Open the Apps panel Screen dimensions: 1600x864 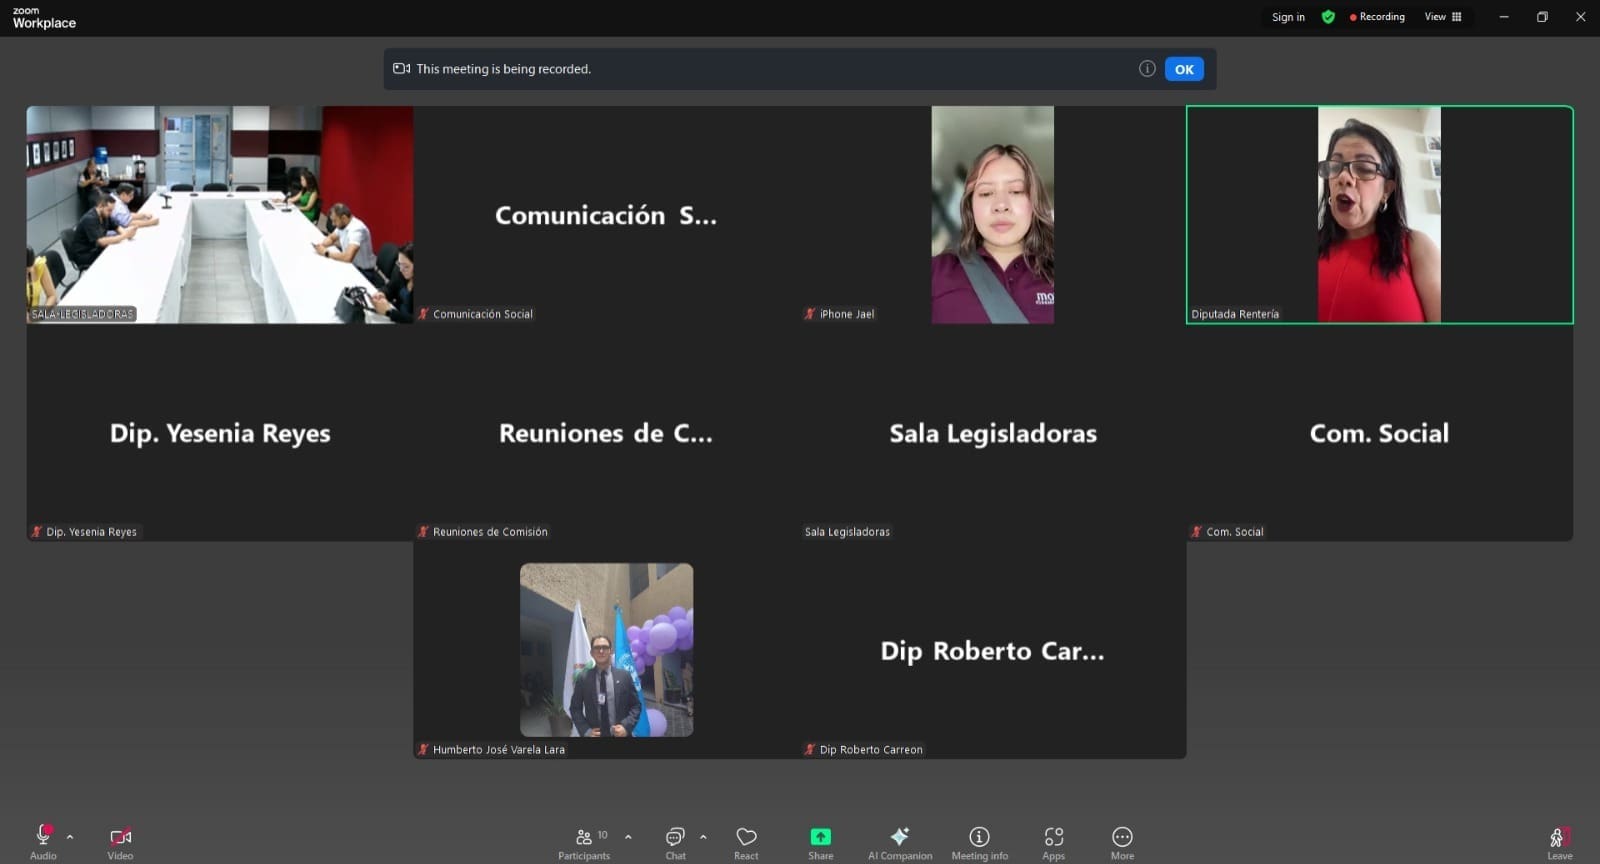(1053, 841)
